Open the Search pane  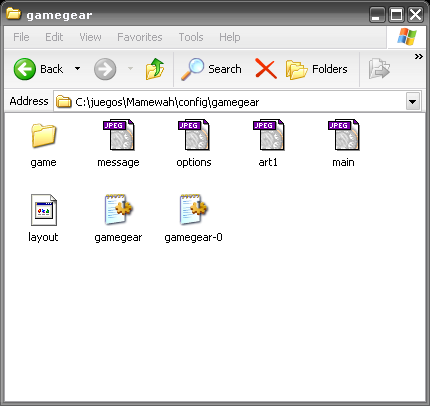[x=211, y=69]
